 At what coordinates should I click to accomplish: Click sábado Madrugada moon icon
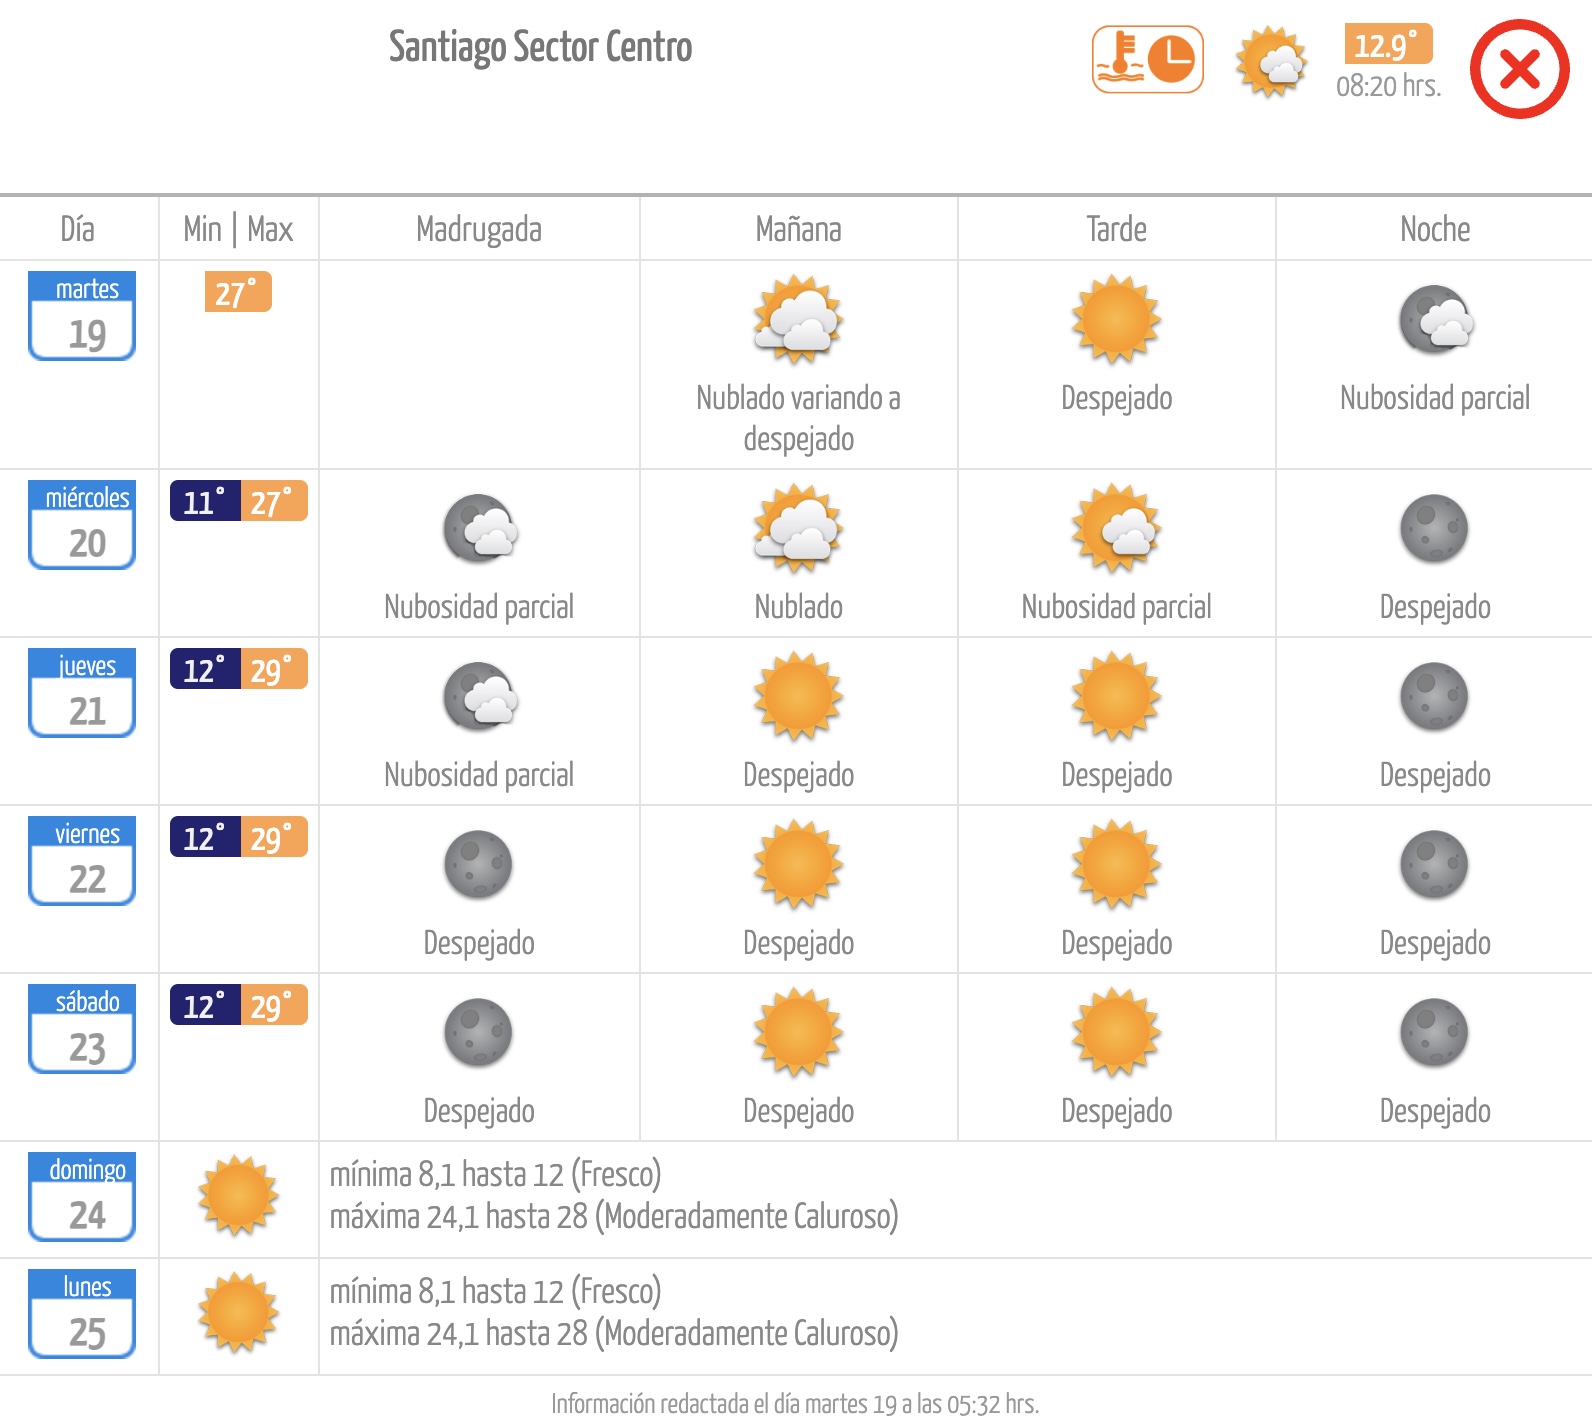coord(479,1033)
